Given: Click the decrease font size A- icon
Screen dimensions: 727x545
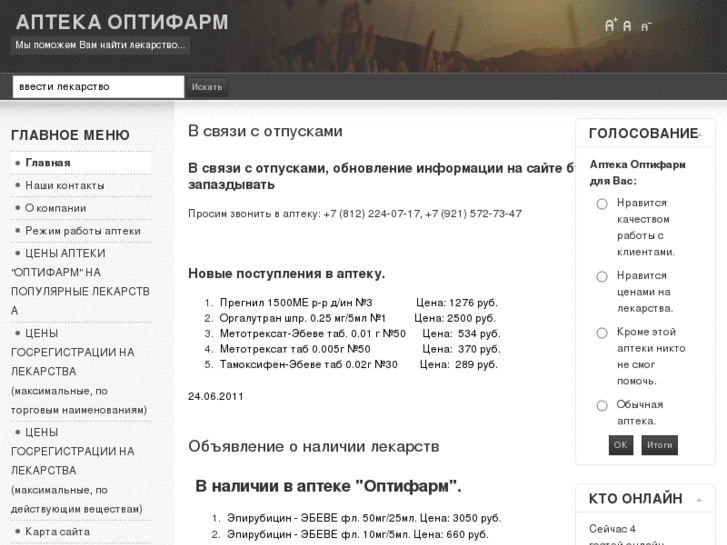Looking at the screenshot, I should (645, 26).
